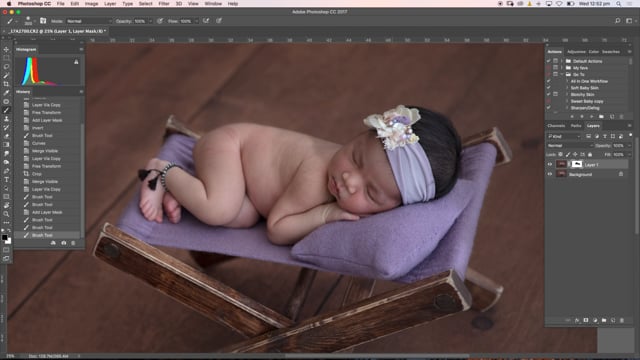This screenshot has width=640, height=360.
Task: Open the Flow dropdown arrow
Action: click(x=196, y=21)
